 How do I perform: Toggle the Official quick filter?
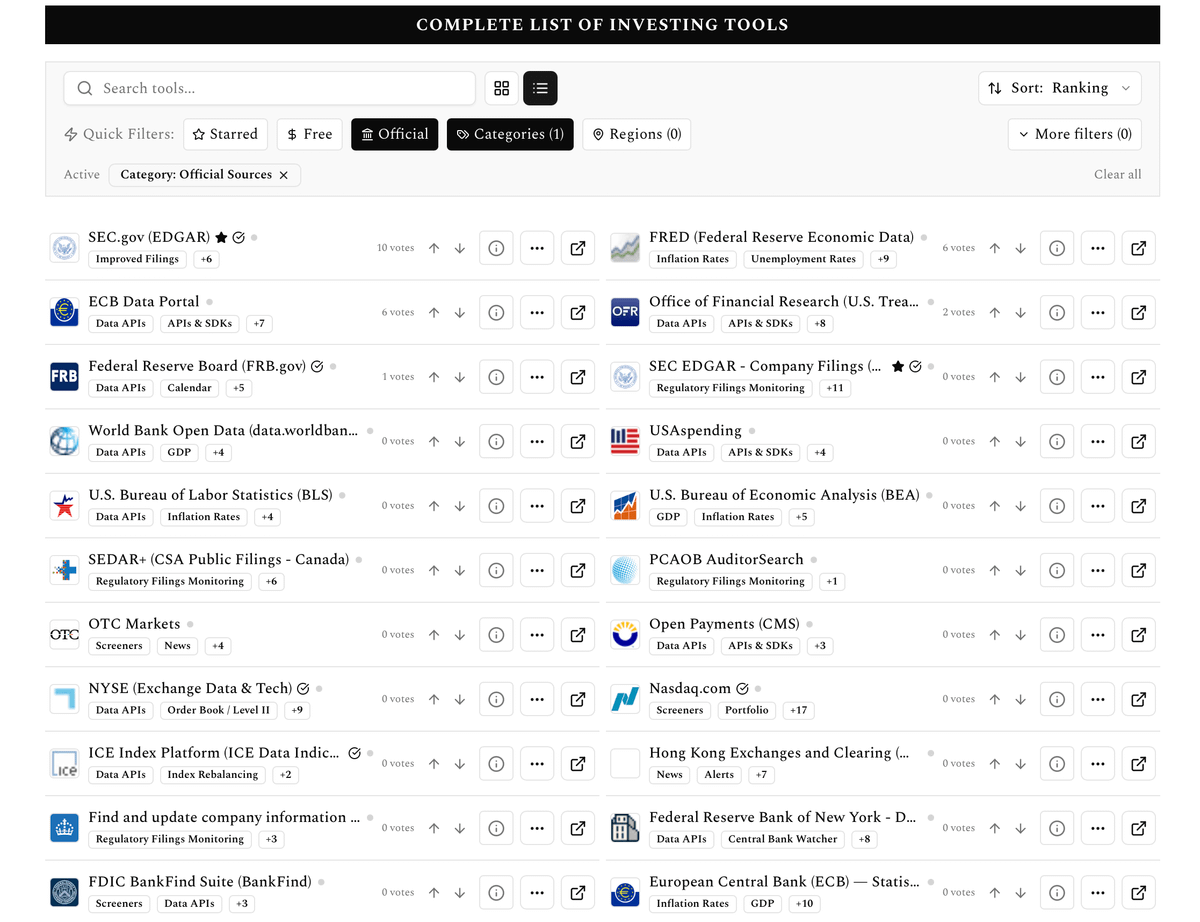(x=395, y=134)
